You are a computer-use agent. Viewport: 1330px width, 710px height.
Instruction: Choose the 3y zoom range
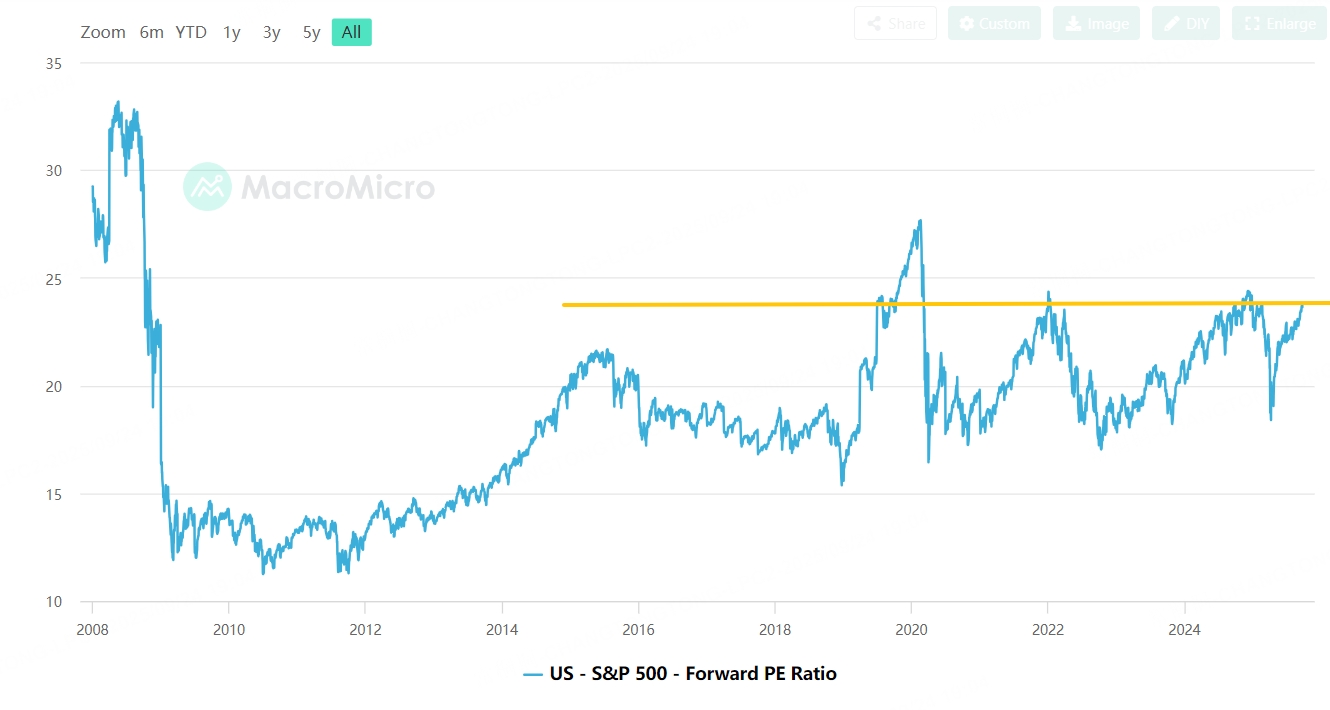[271, 32]
